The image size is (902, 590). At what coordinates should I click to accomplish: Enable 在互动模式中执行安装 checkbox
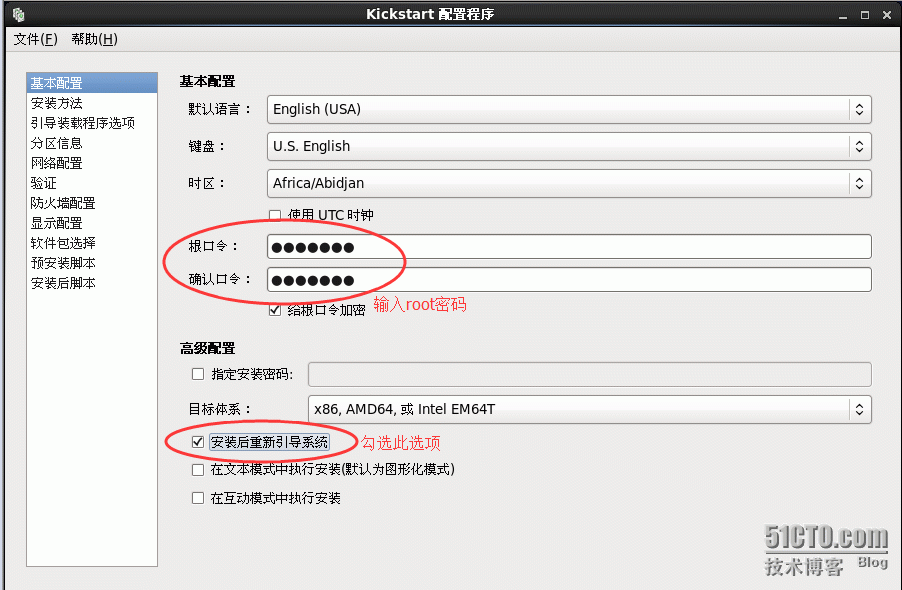point(198,498)
